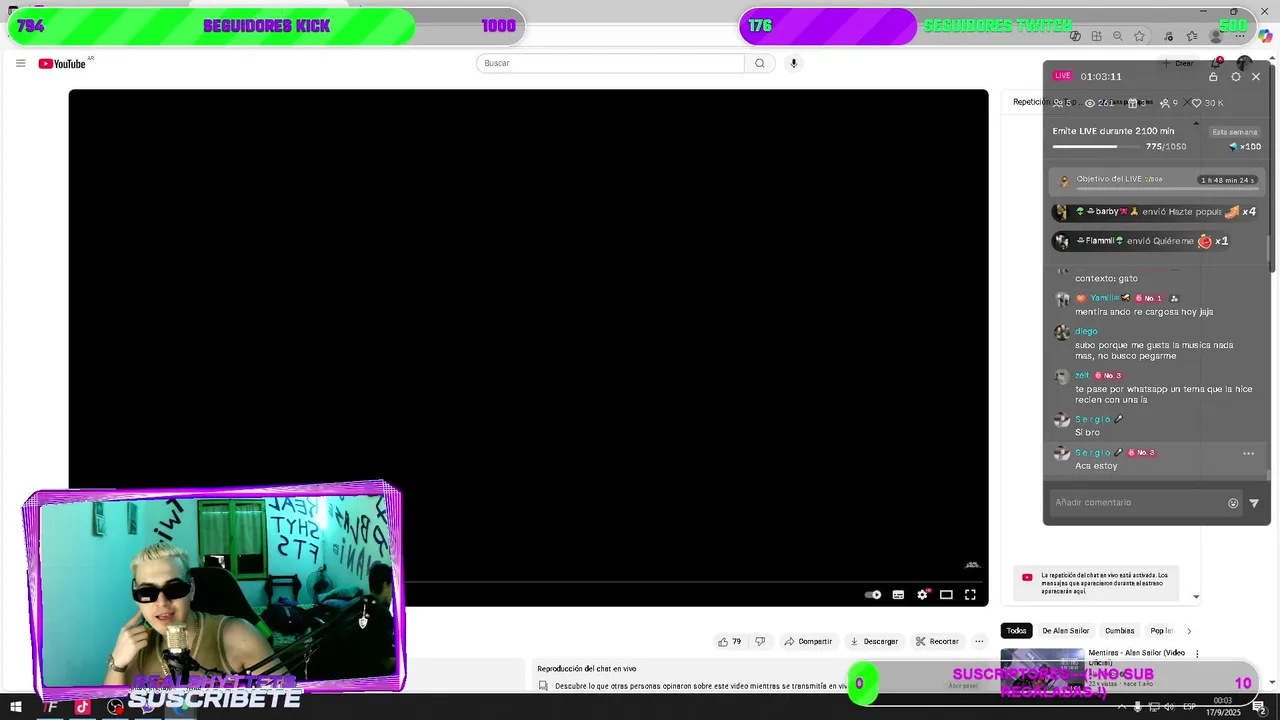The width and height of the screenshot is (1280, 720).
Task: Focus the Buscar search field
Action: tap(611, 63)
